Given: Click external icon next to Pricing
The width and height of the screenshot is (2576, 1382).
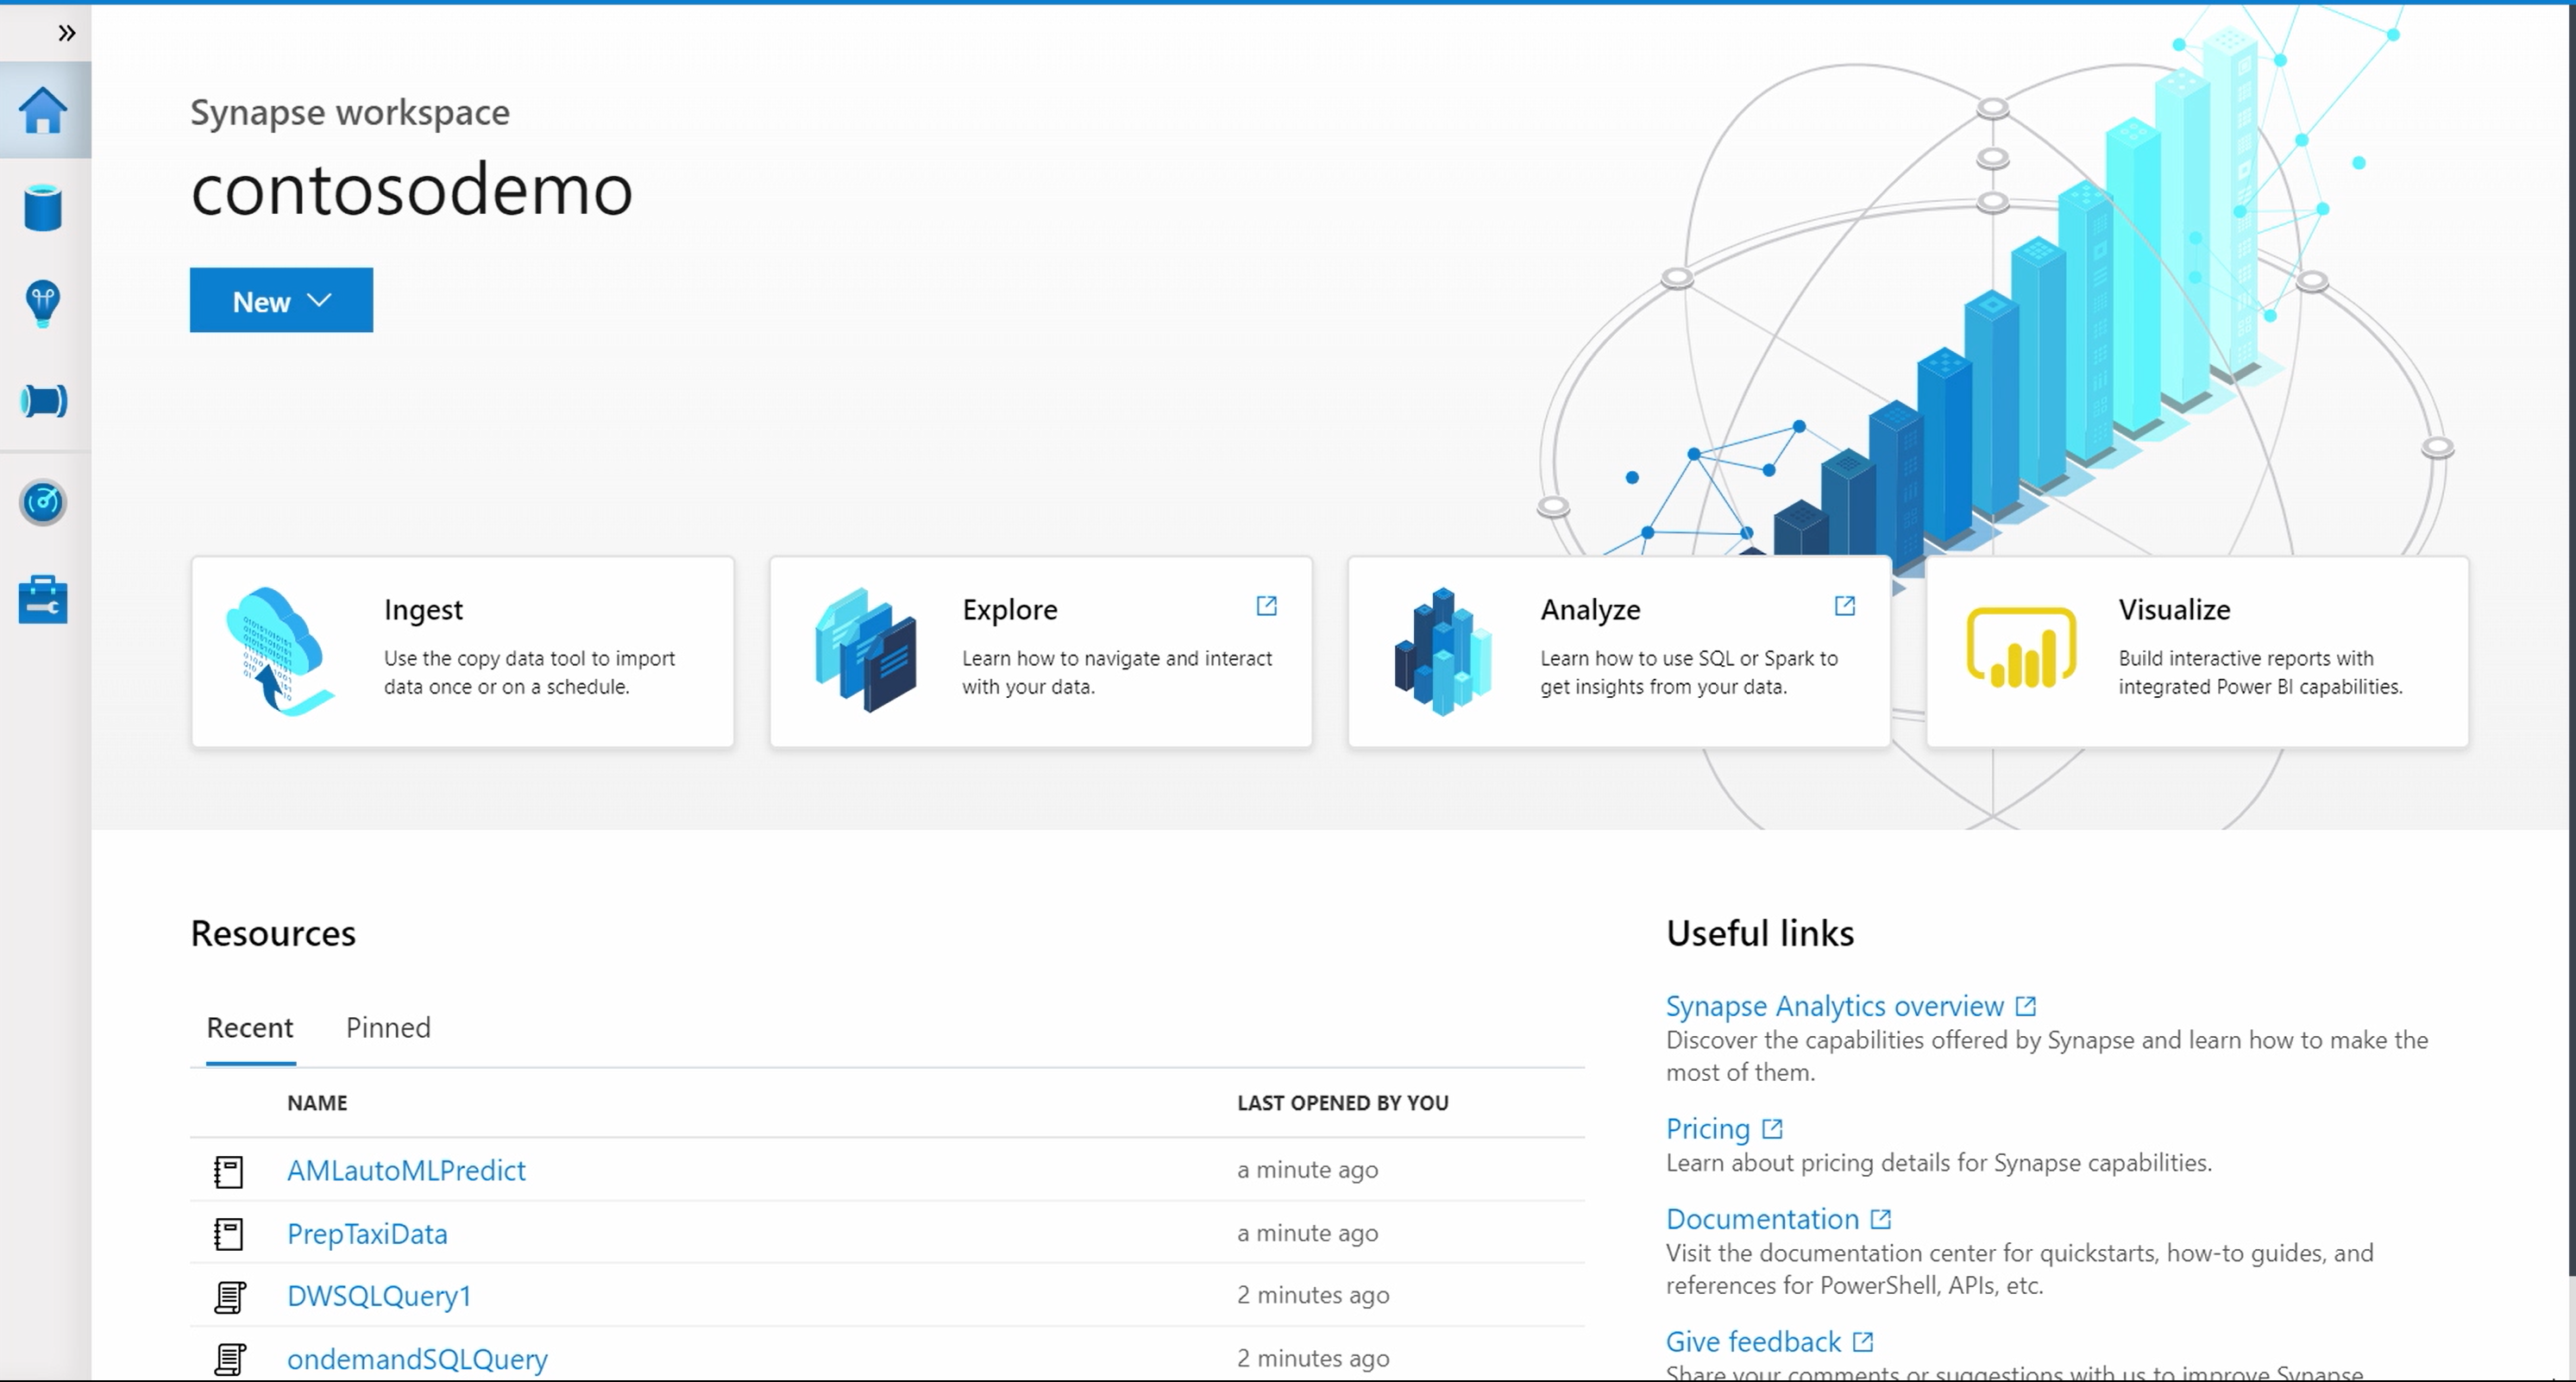Looking at the screenshot, I should [x=1772, y=1129].
